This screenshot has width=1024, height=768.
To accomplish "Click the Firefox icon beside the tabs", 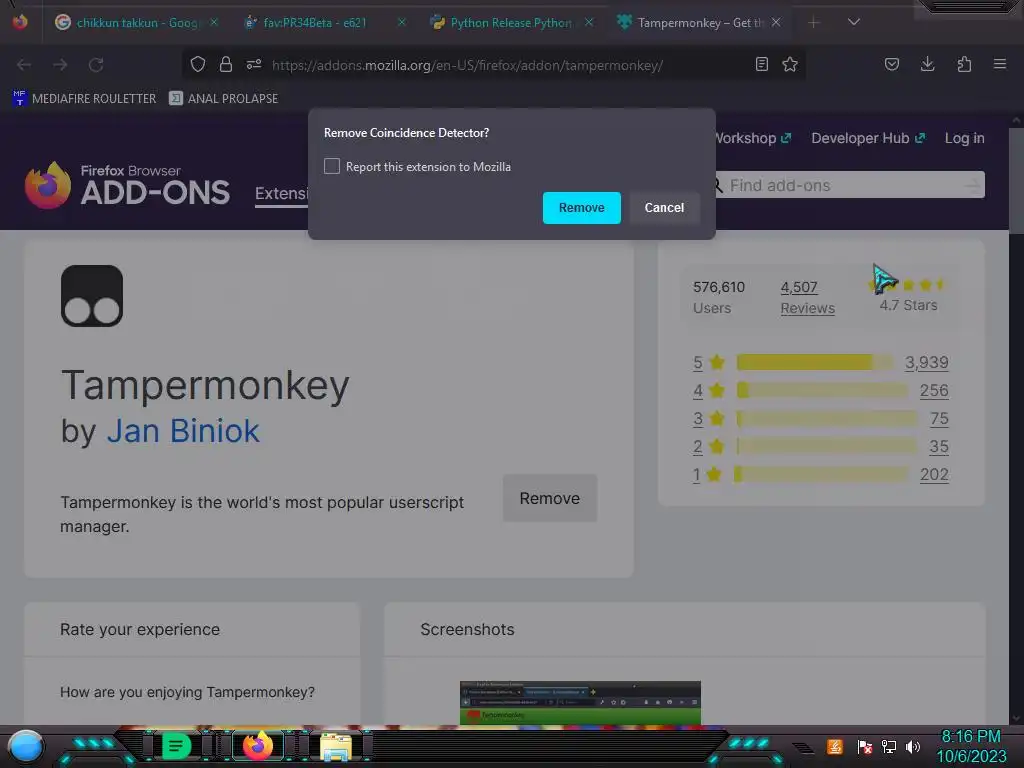I will point(20,22).
